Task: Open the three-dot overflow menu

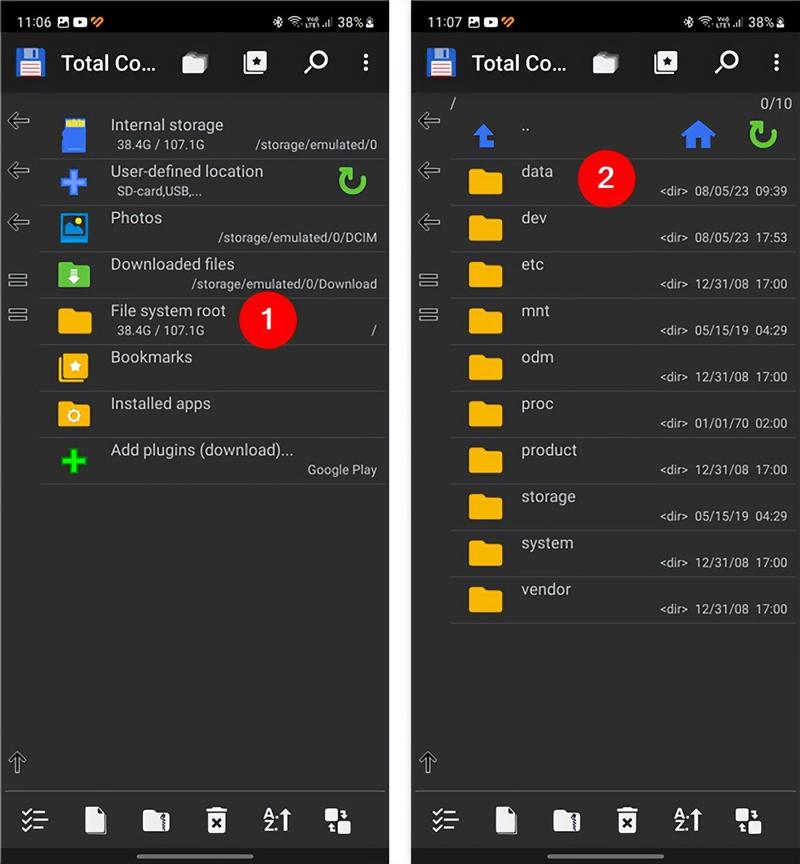Action: [366, 62]
